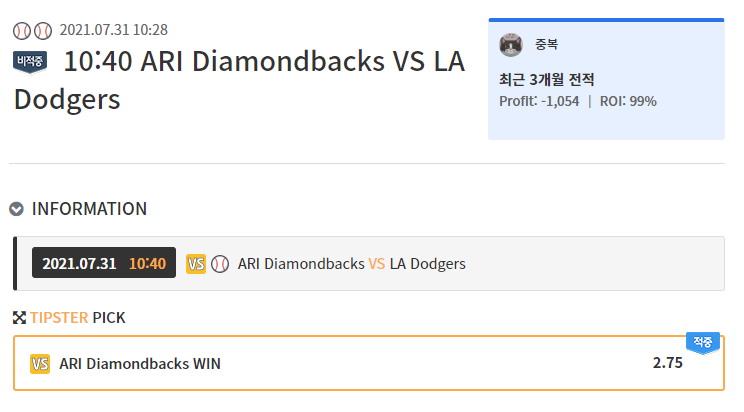Click the VS icon in the match row

point(196,264)
